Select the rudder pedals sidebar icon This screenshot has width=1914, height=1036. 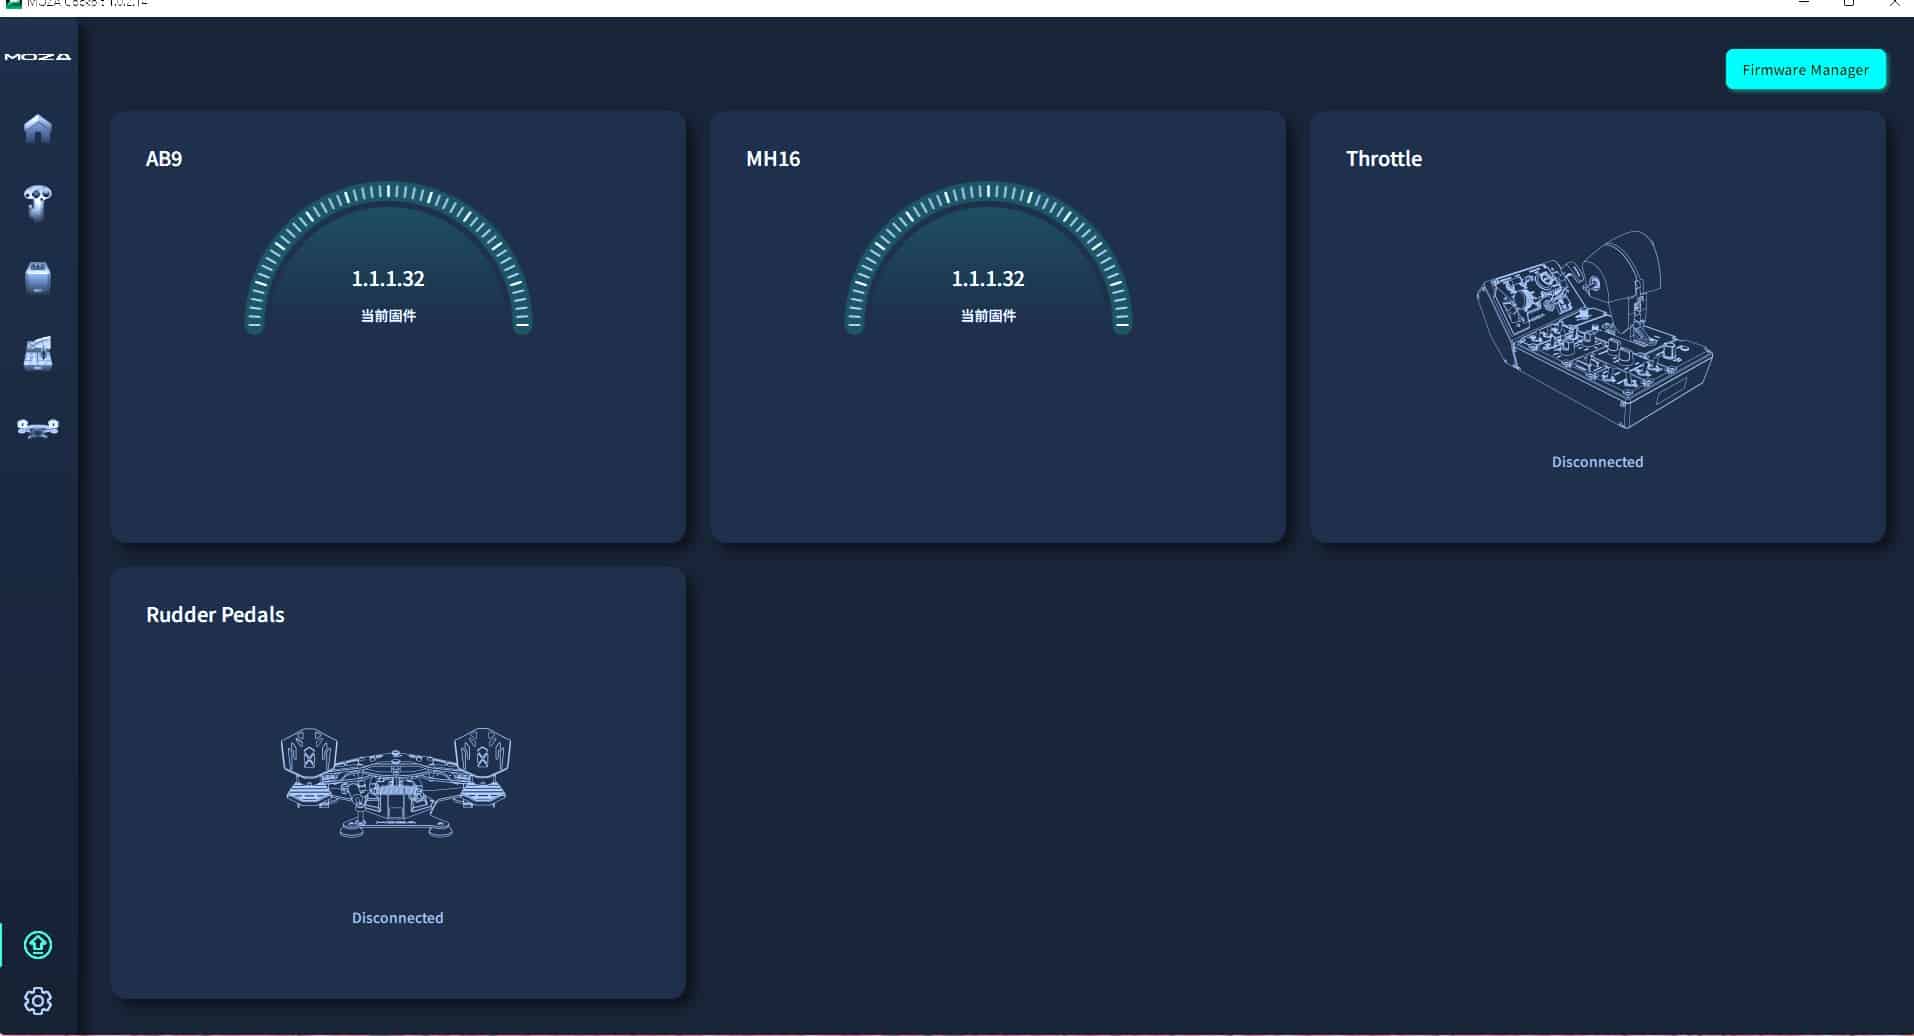[38, 428]
